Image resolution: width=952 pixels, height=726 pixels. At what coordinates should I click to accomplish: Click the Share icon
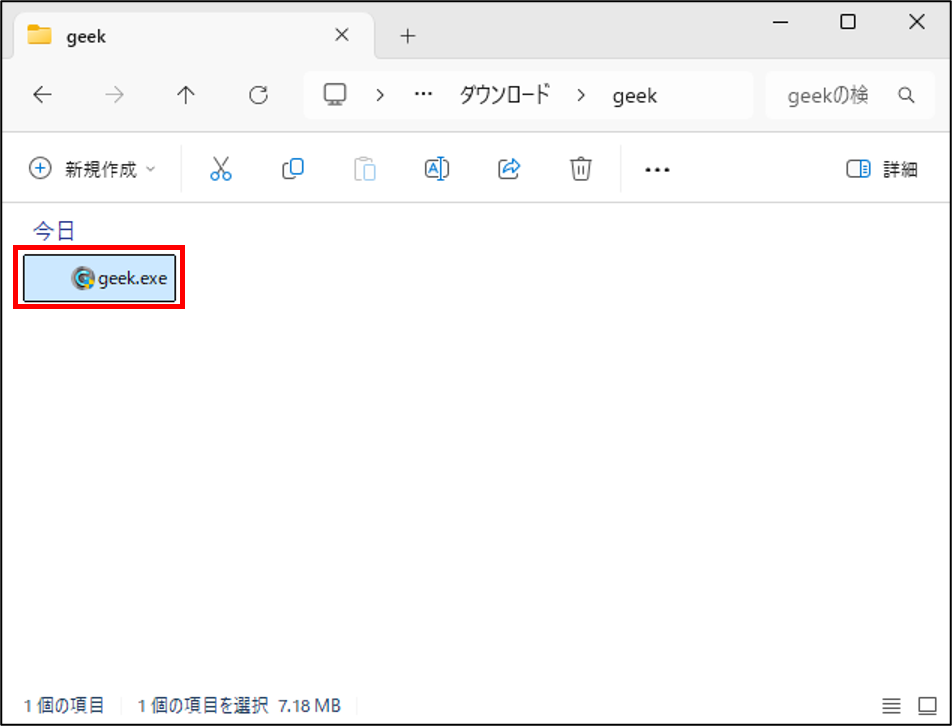click(x=508, y=168)
